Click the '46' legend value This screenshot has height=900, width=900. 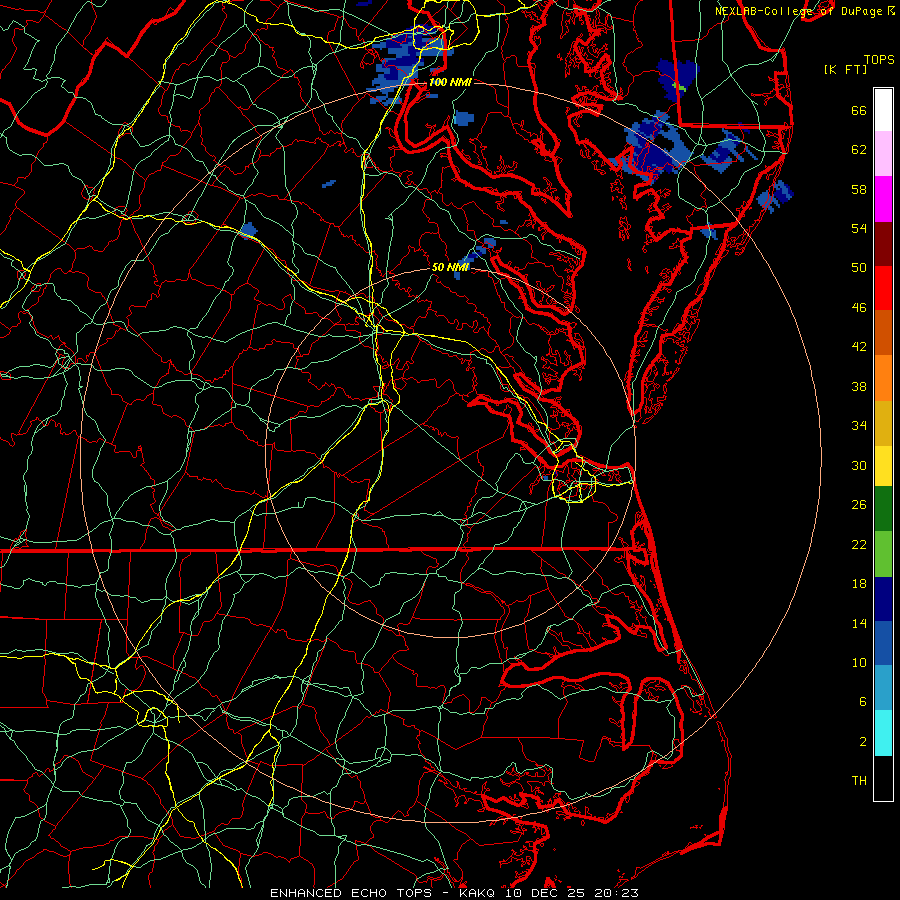tap(859, 308)
